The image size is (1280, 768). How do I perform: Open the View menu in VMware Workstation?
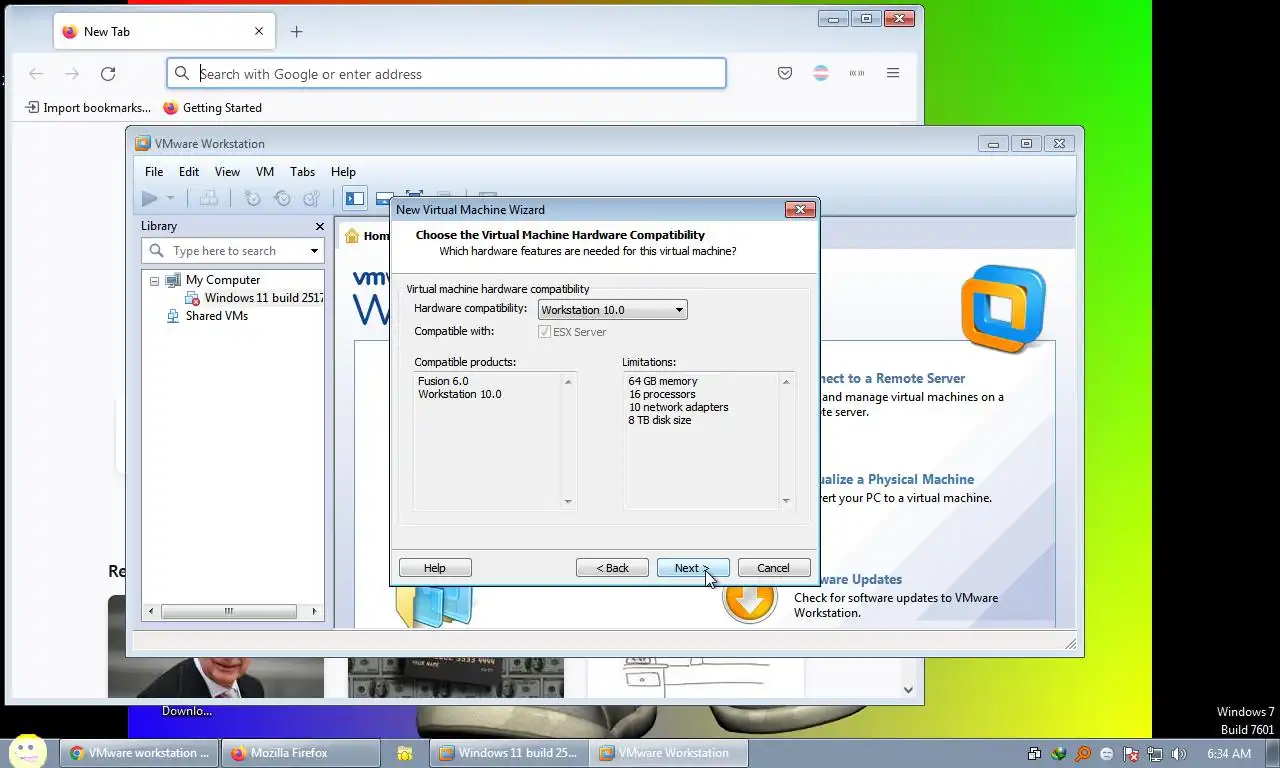[x=227, y=172]
